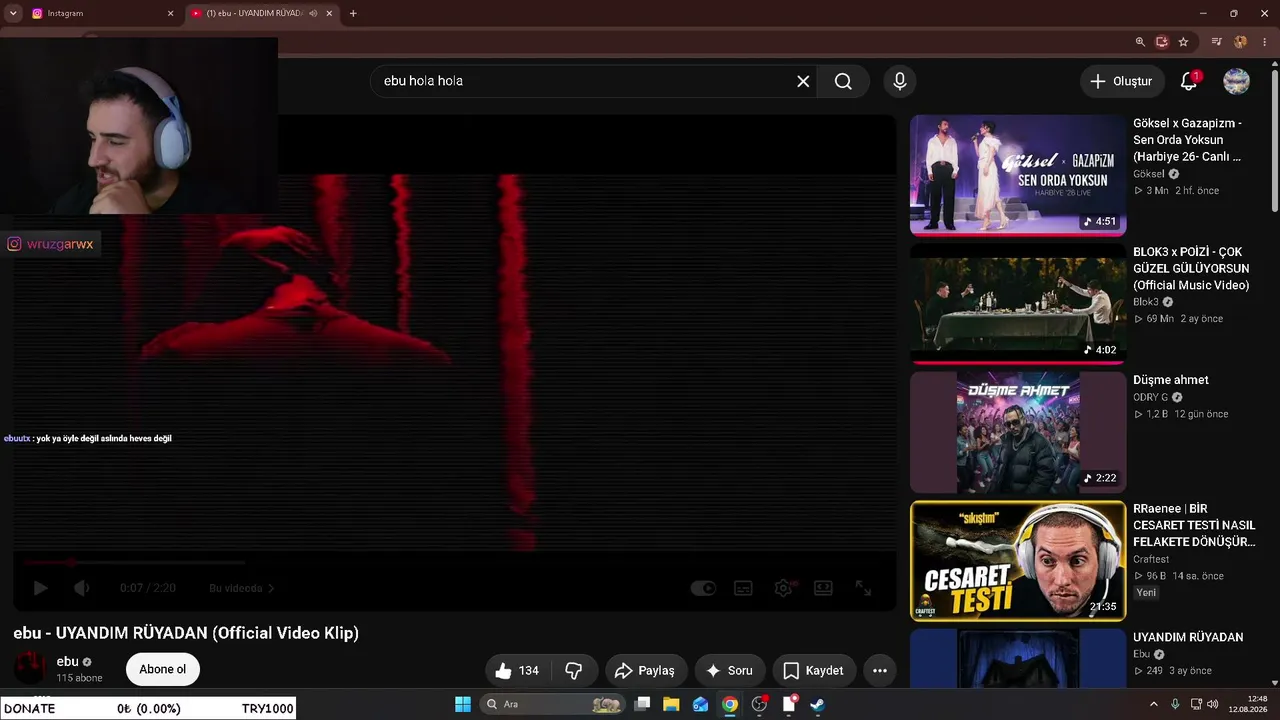The height and width of the screenshot is (720, 1280).
Task: Open the Windows Start menu
Action: pyautogui.click(x=463, y=704)
